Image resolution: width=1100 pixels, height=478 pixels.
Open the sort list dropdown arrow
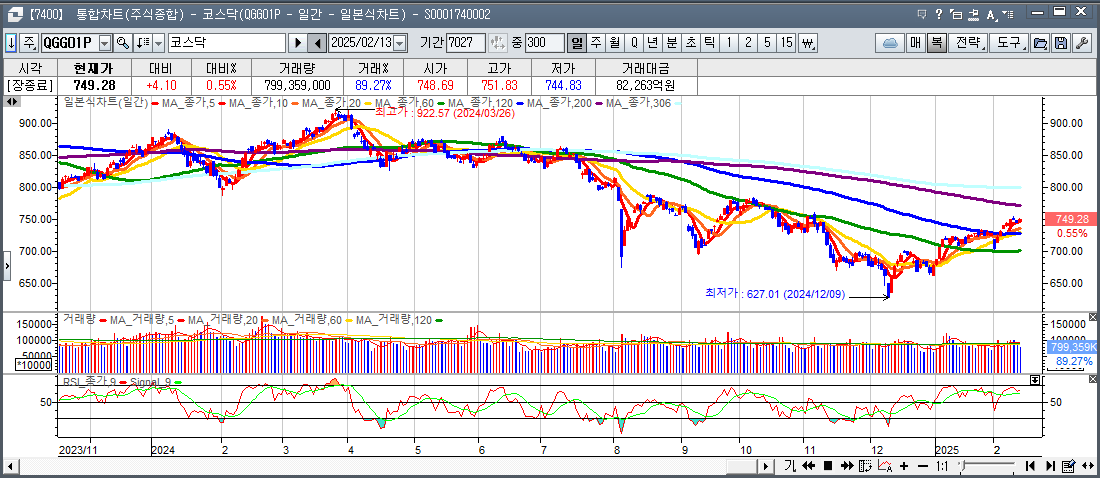(158, 43)
